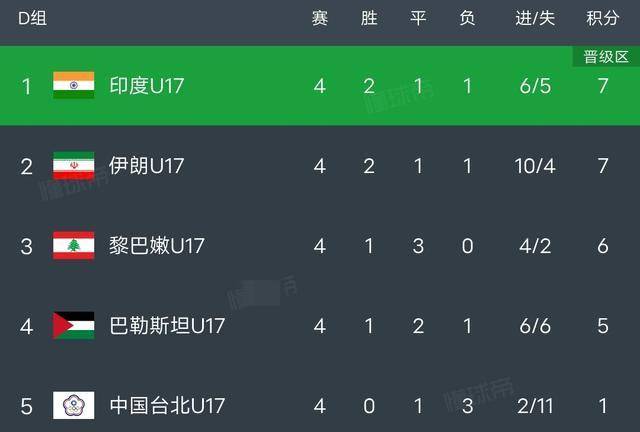Viewport: 640px width, 432px height.
Task: Select the 巴勒斯坦U17 team name
Action: coord(166,326)
